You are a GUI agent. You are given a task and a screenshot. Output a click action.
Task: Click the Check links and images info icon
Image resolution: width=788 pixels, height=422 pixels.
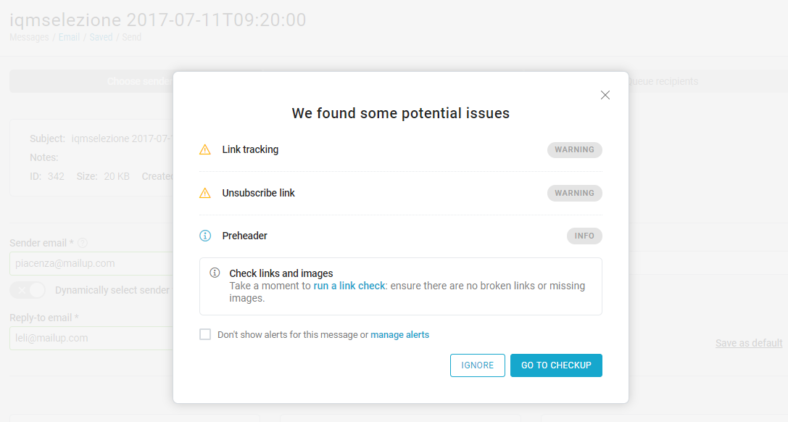click(215, 273)
